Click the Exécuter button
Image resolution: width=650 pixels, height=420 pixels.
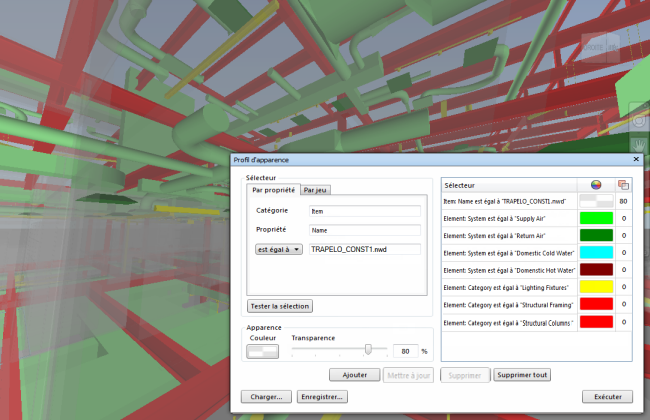[x=607, y=397]
